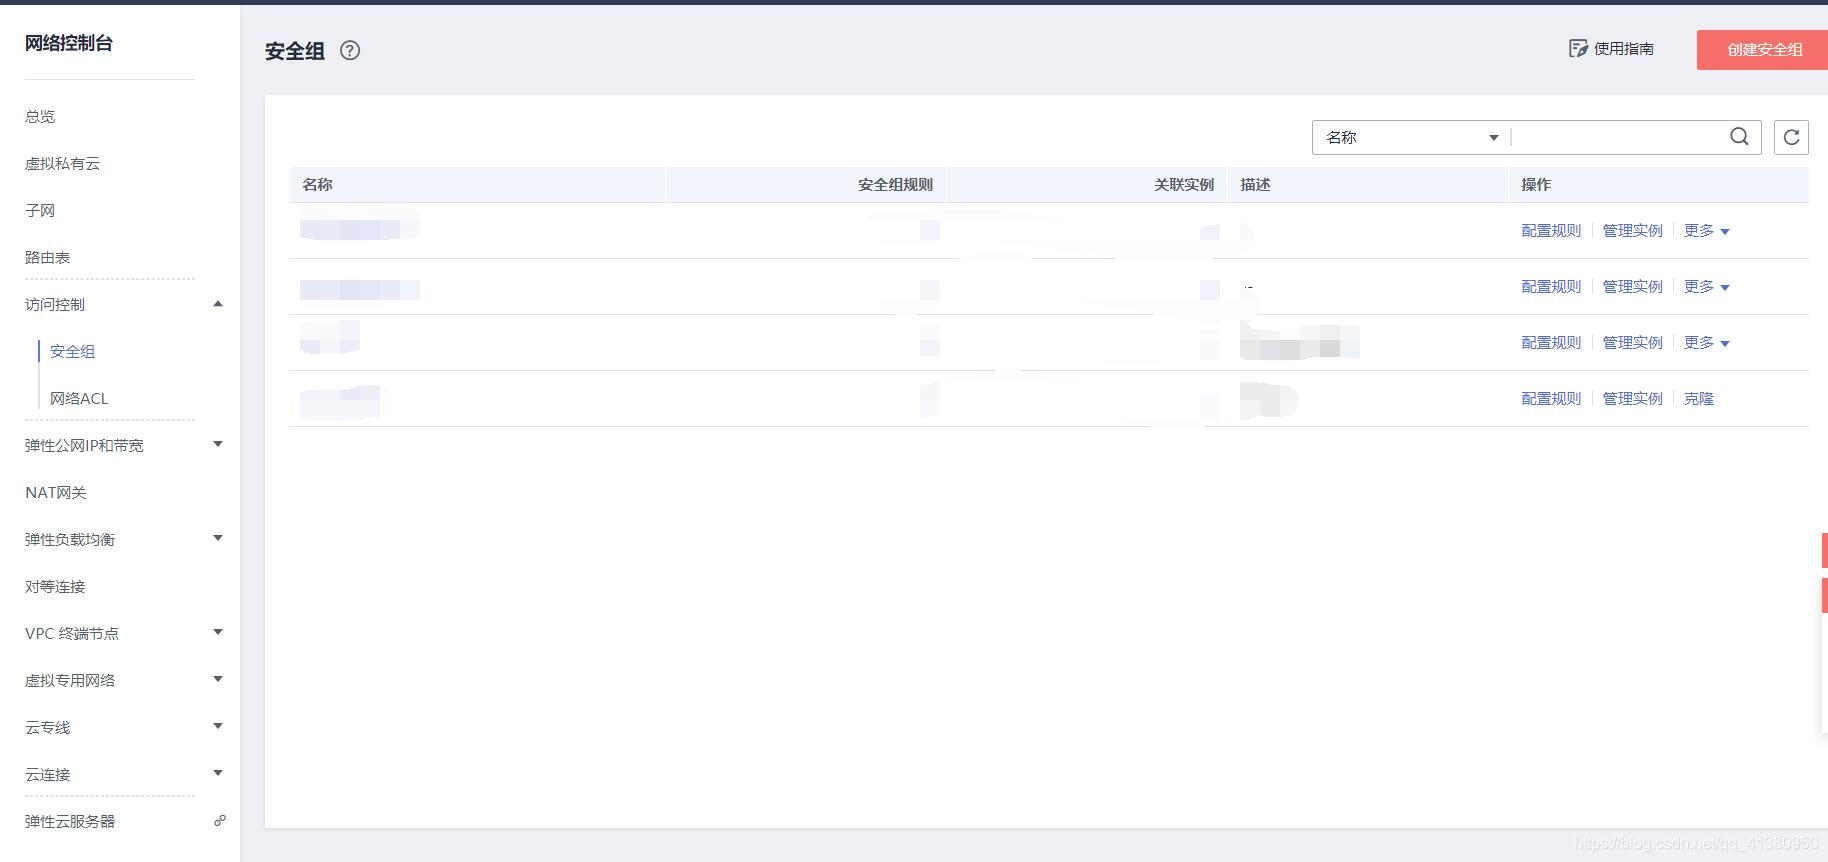Open the help icon next to 安全组
This screenshot has height=862, width=1828.
tap(350, 51)
